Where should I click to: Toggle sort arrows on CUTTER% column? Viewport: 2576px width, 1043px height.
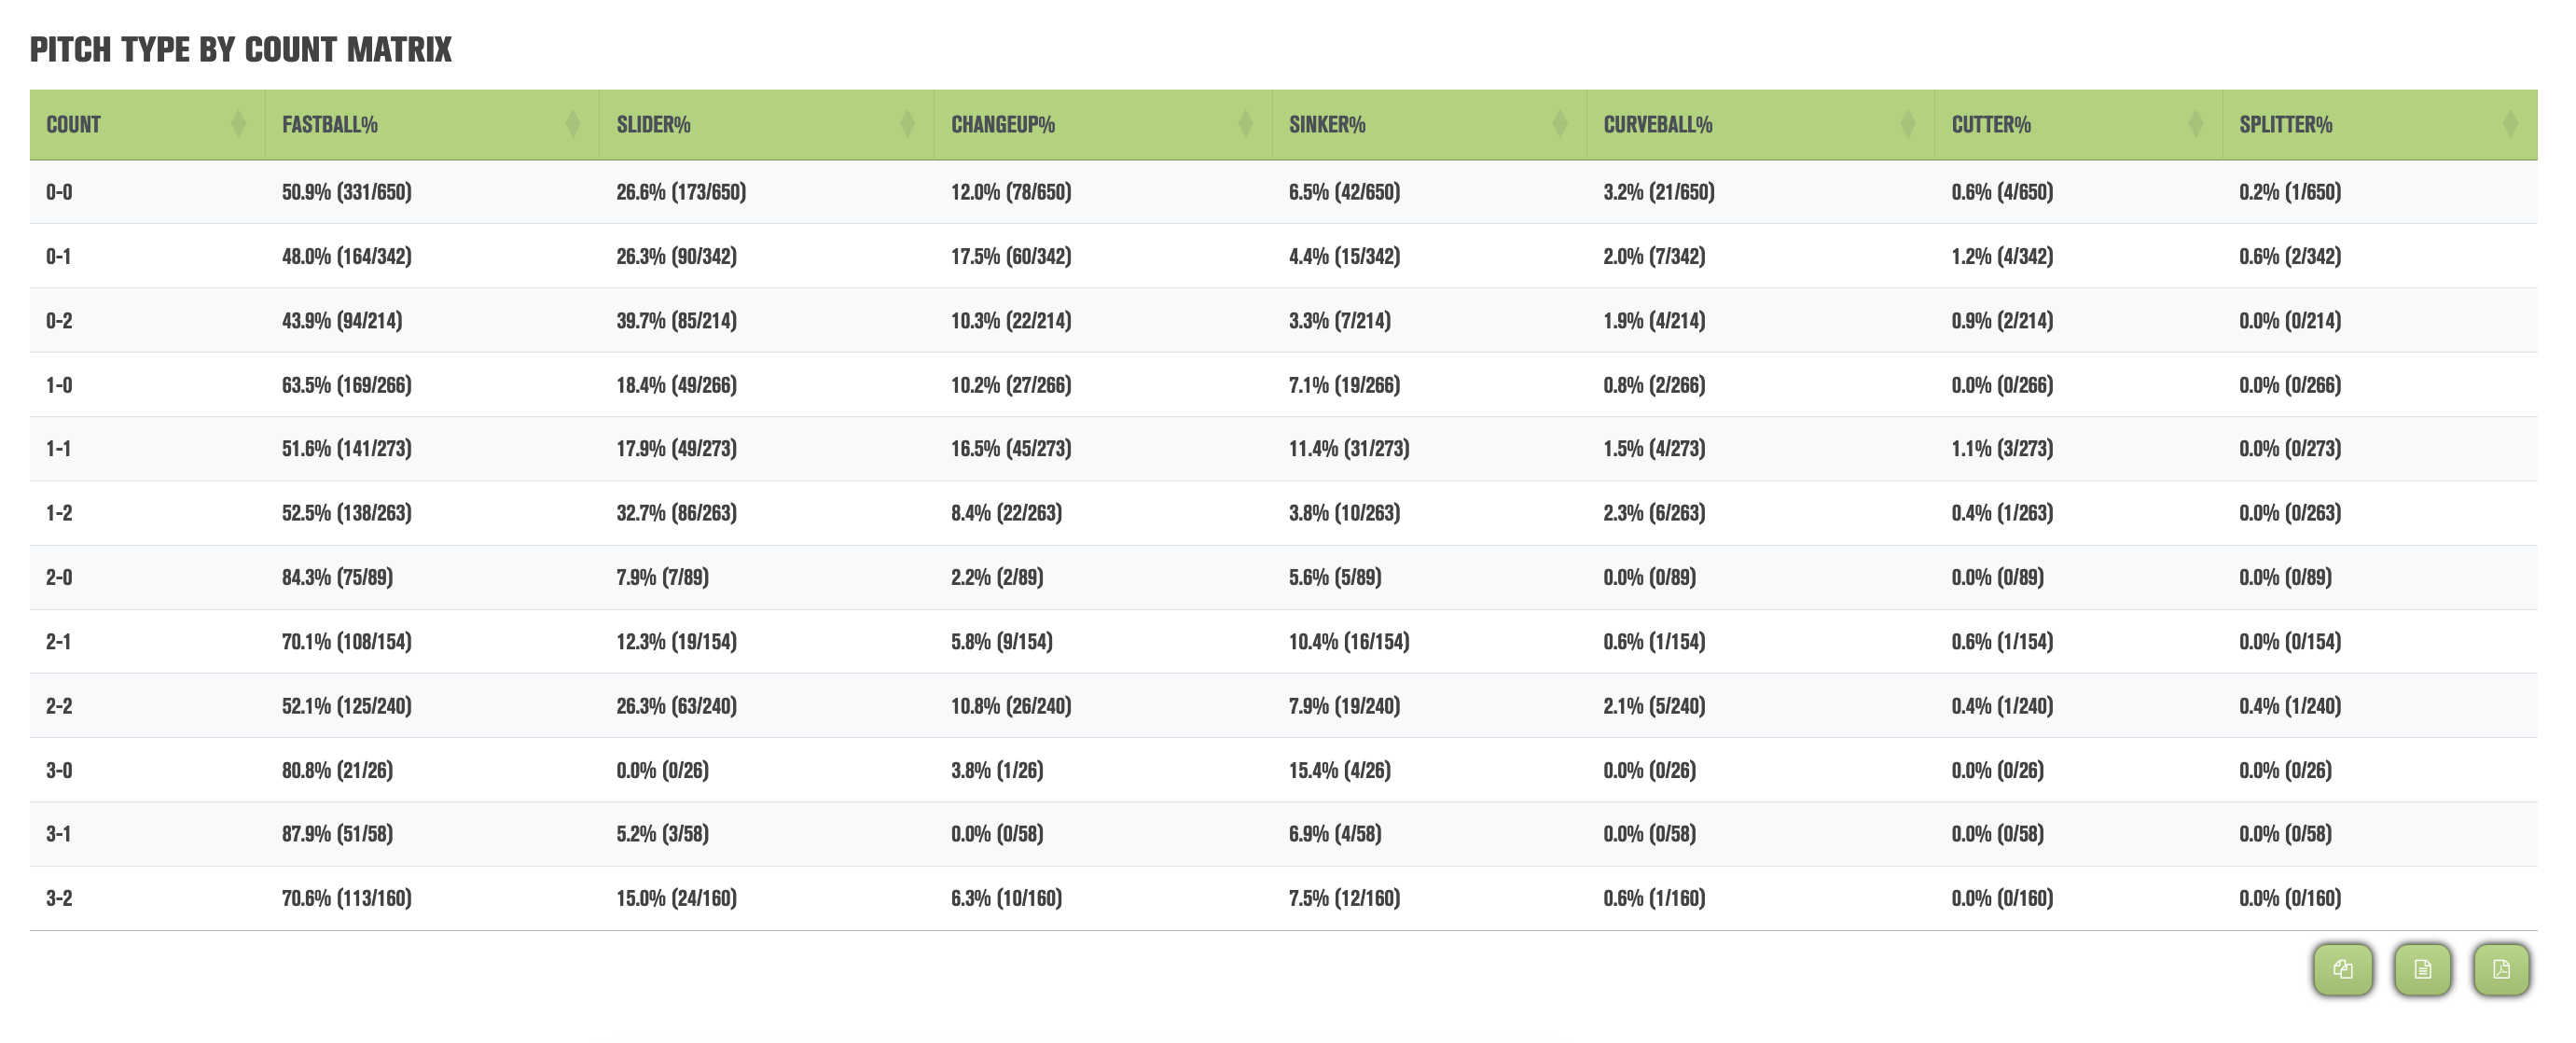pos(2195,125)
